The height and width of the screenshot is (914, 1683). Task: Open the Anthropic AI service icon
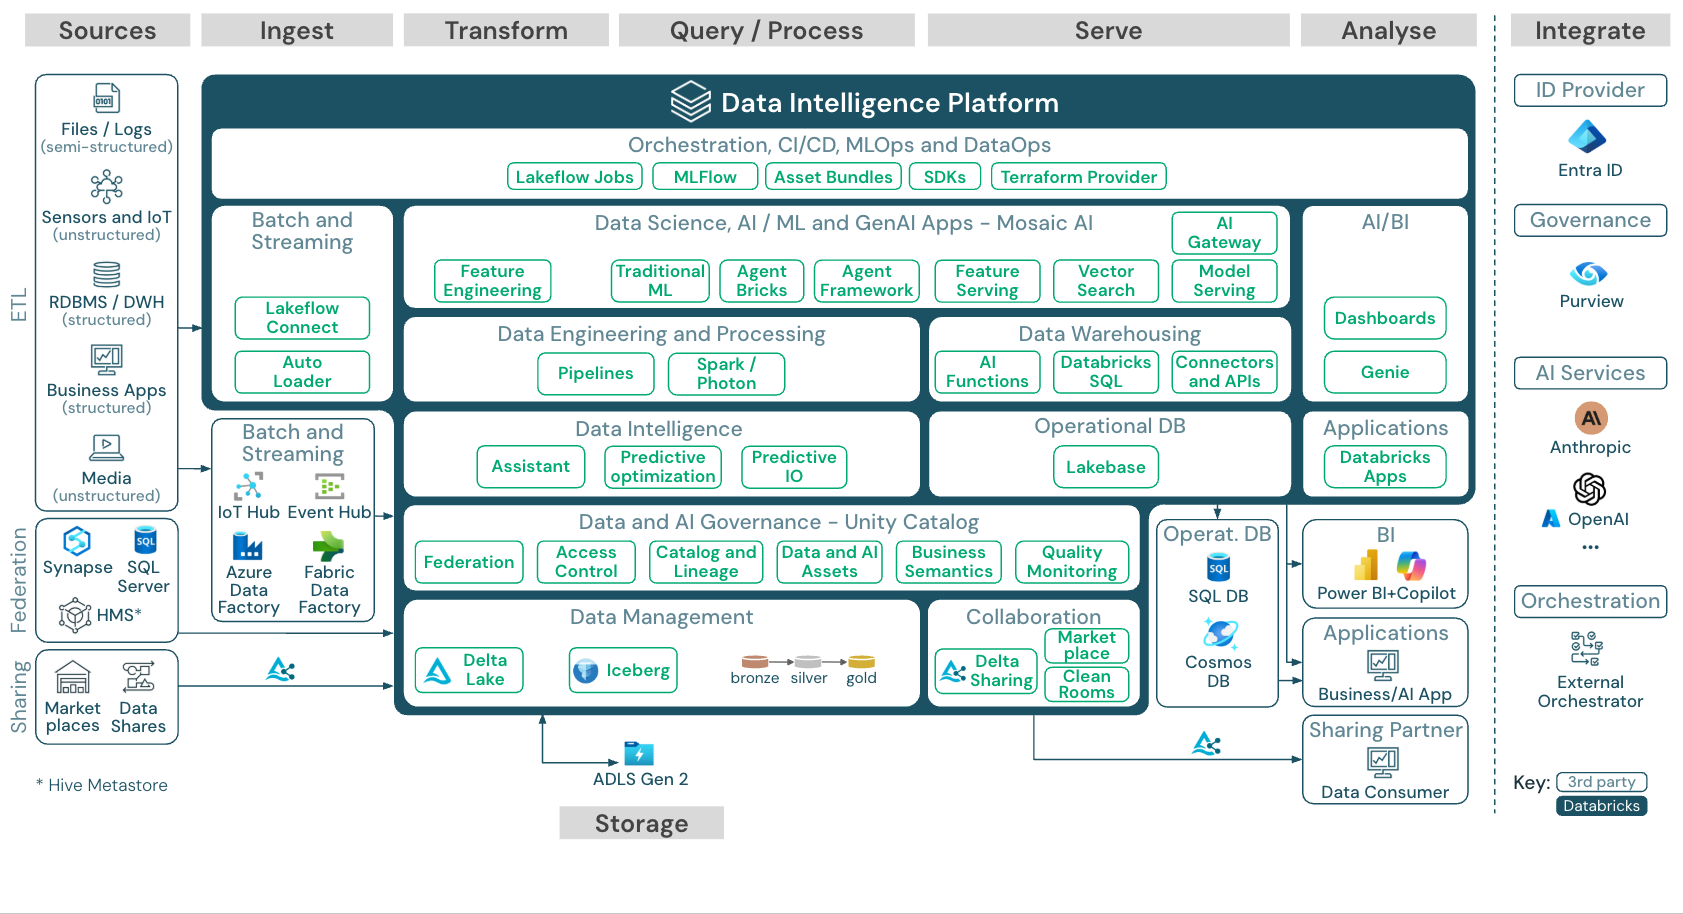pos(1590,418)
